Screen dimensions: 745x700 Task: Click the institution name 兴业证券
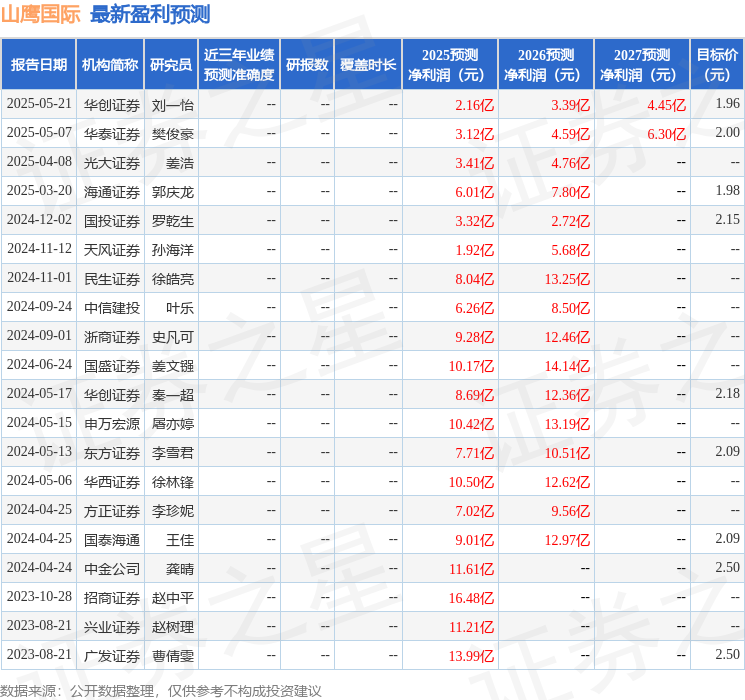(112, 627)
